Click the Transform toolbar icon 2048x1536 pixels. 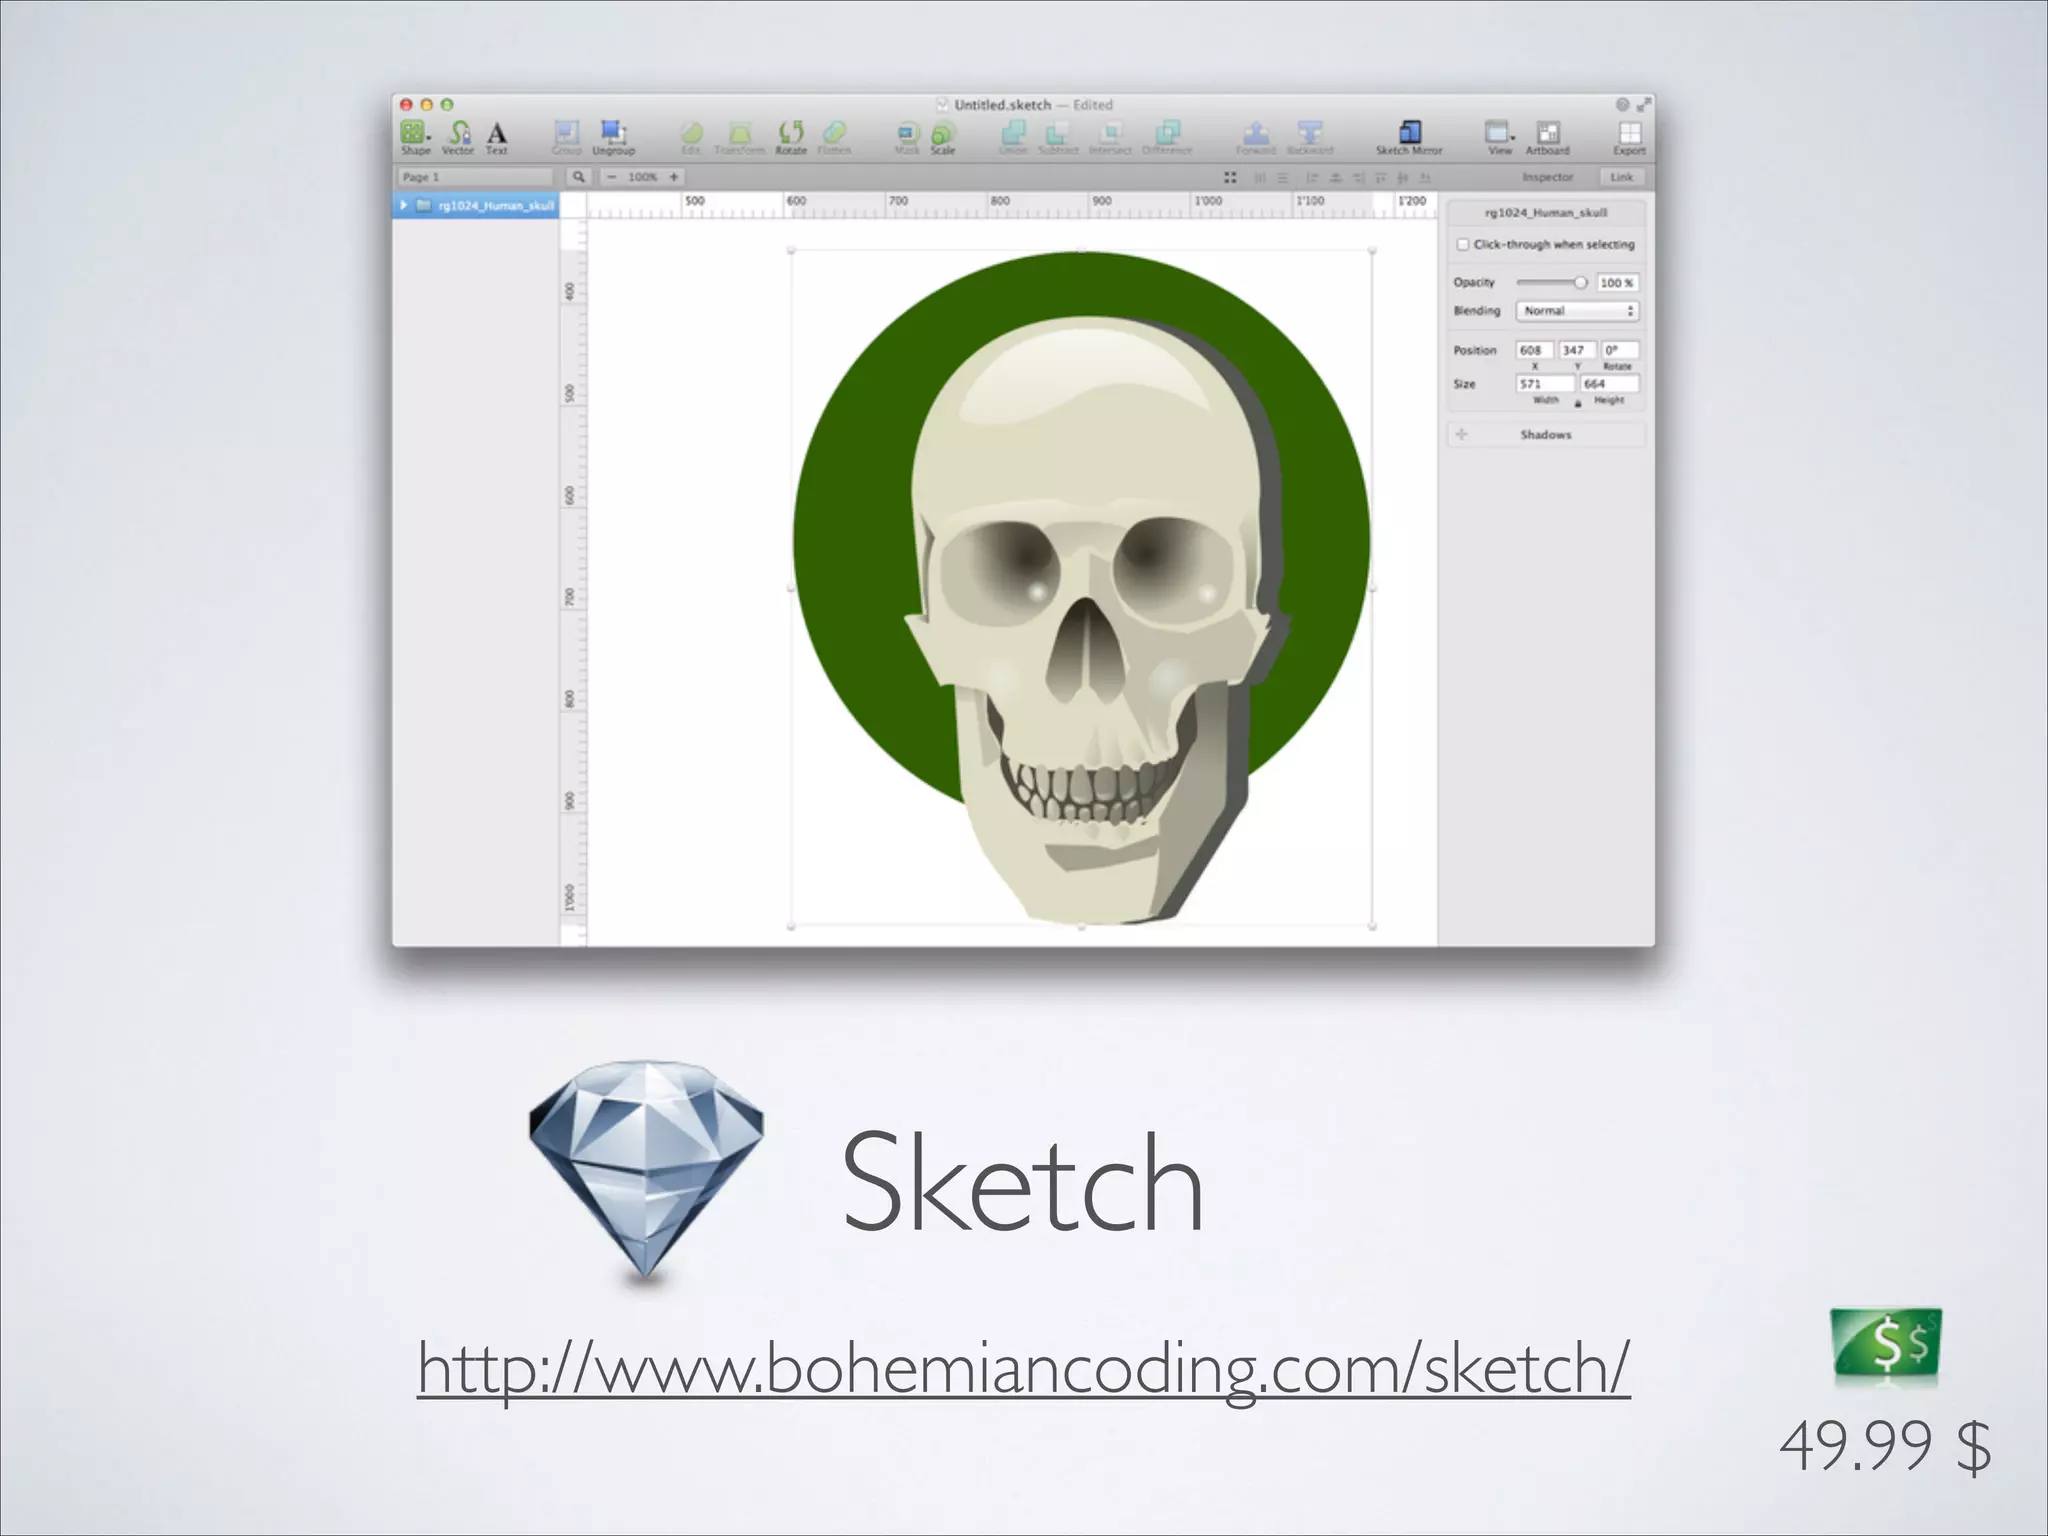tap(740, 137)
